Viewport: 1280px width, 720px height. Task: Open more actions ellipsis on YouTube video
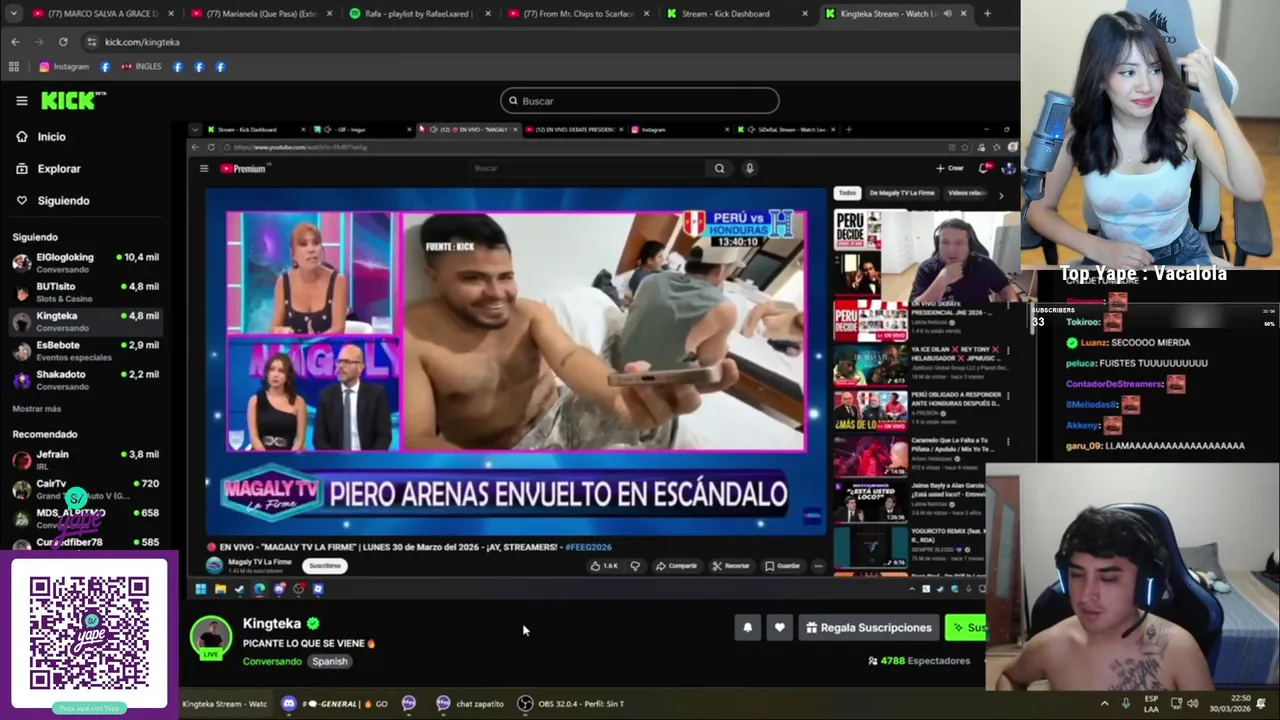coord(818,566)
